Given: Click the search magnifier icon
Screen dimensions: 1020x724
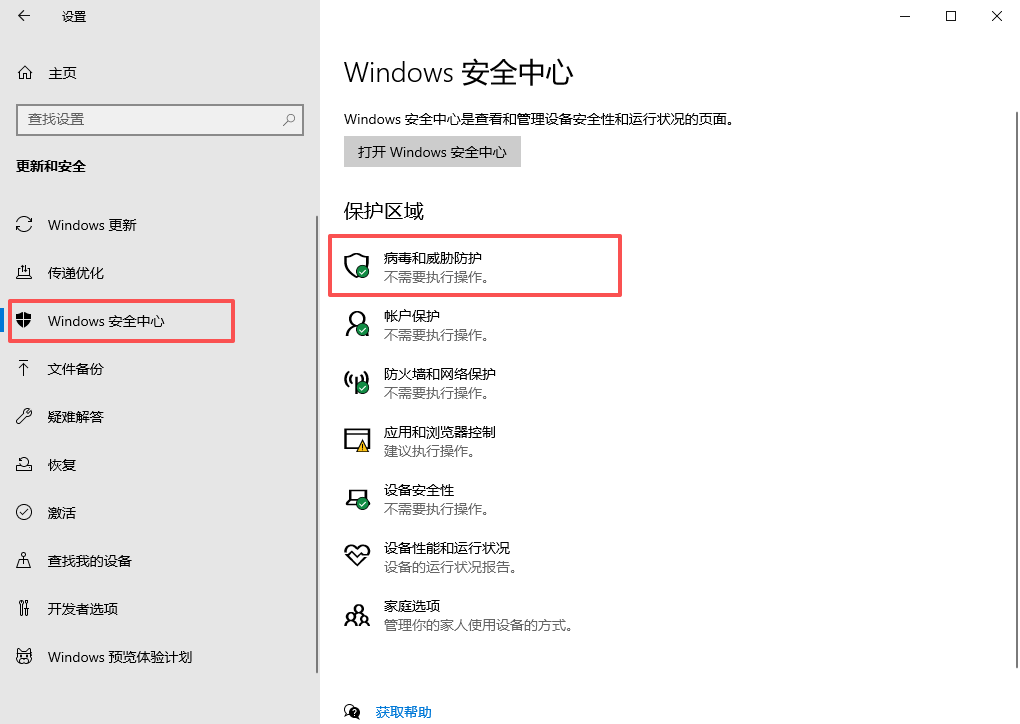Looking at the screenshot, I should coord(289,119).
